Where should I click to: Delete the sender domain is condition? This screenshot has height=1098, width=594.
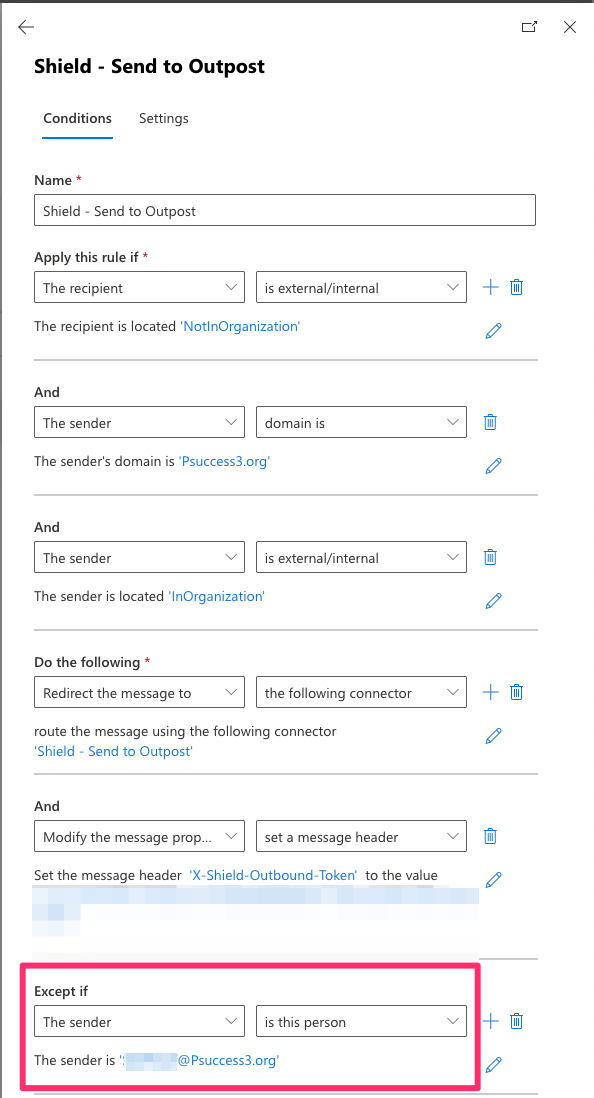point(491,422)
